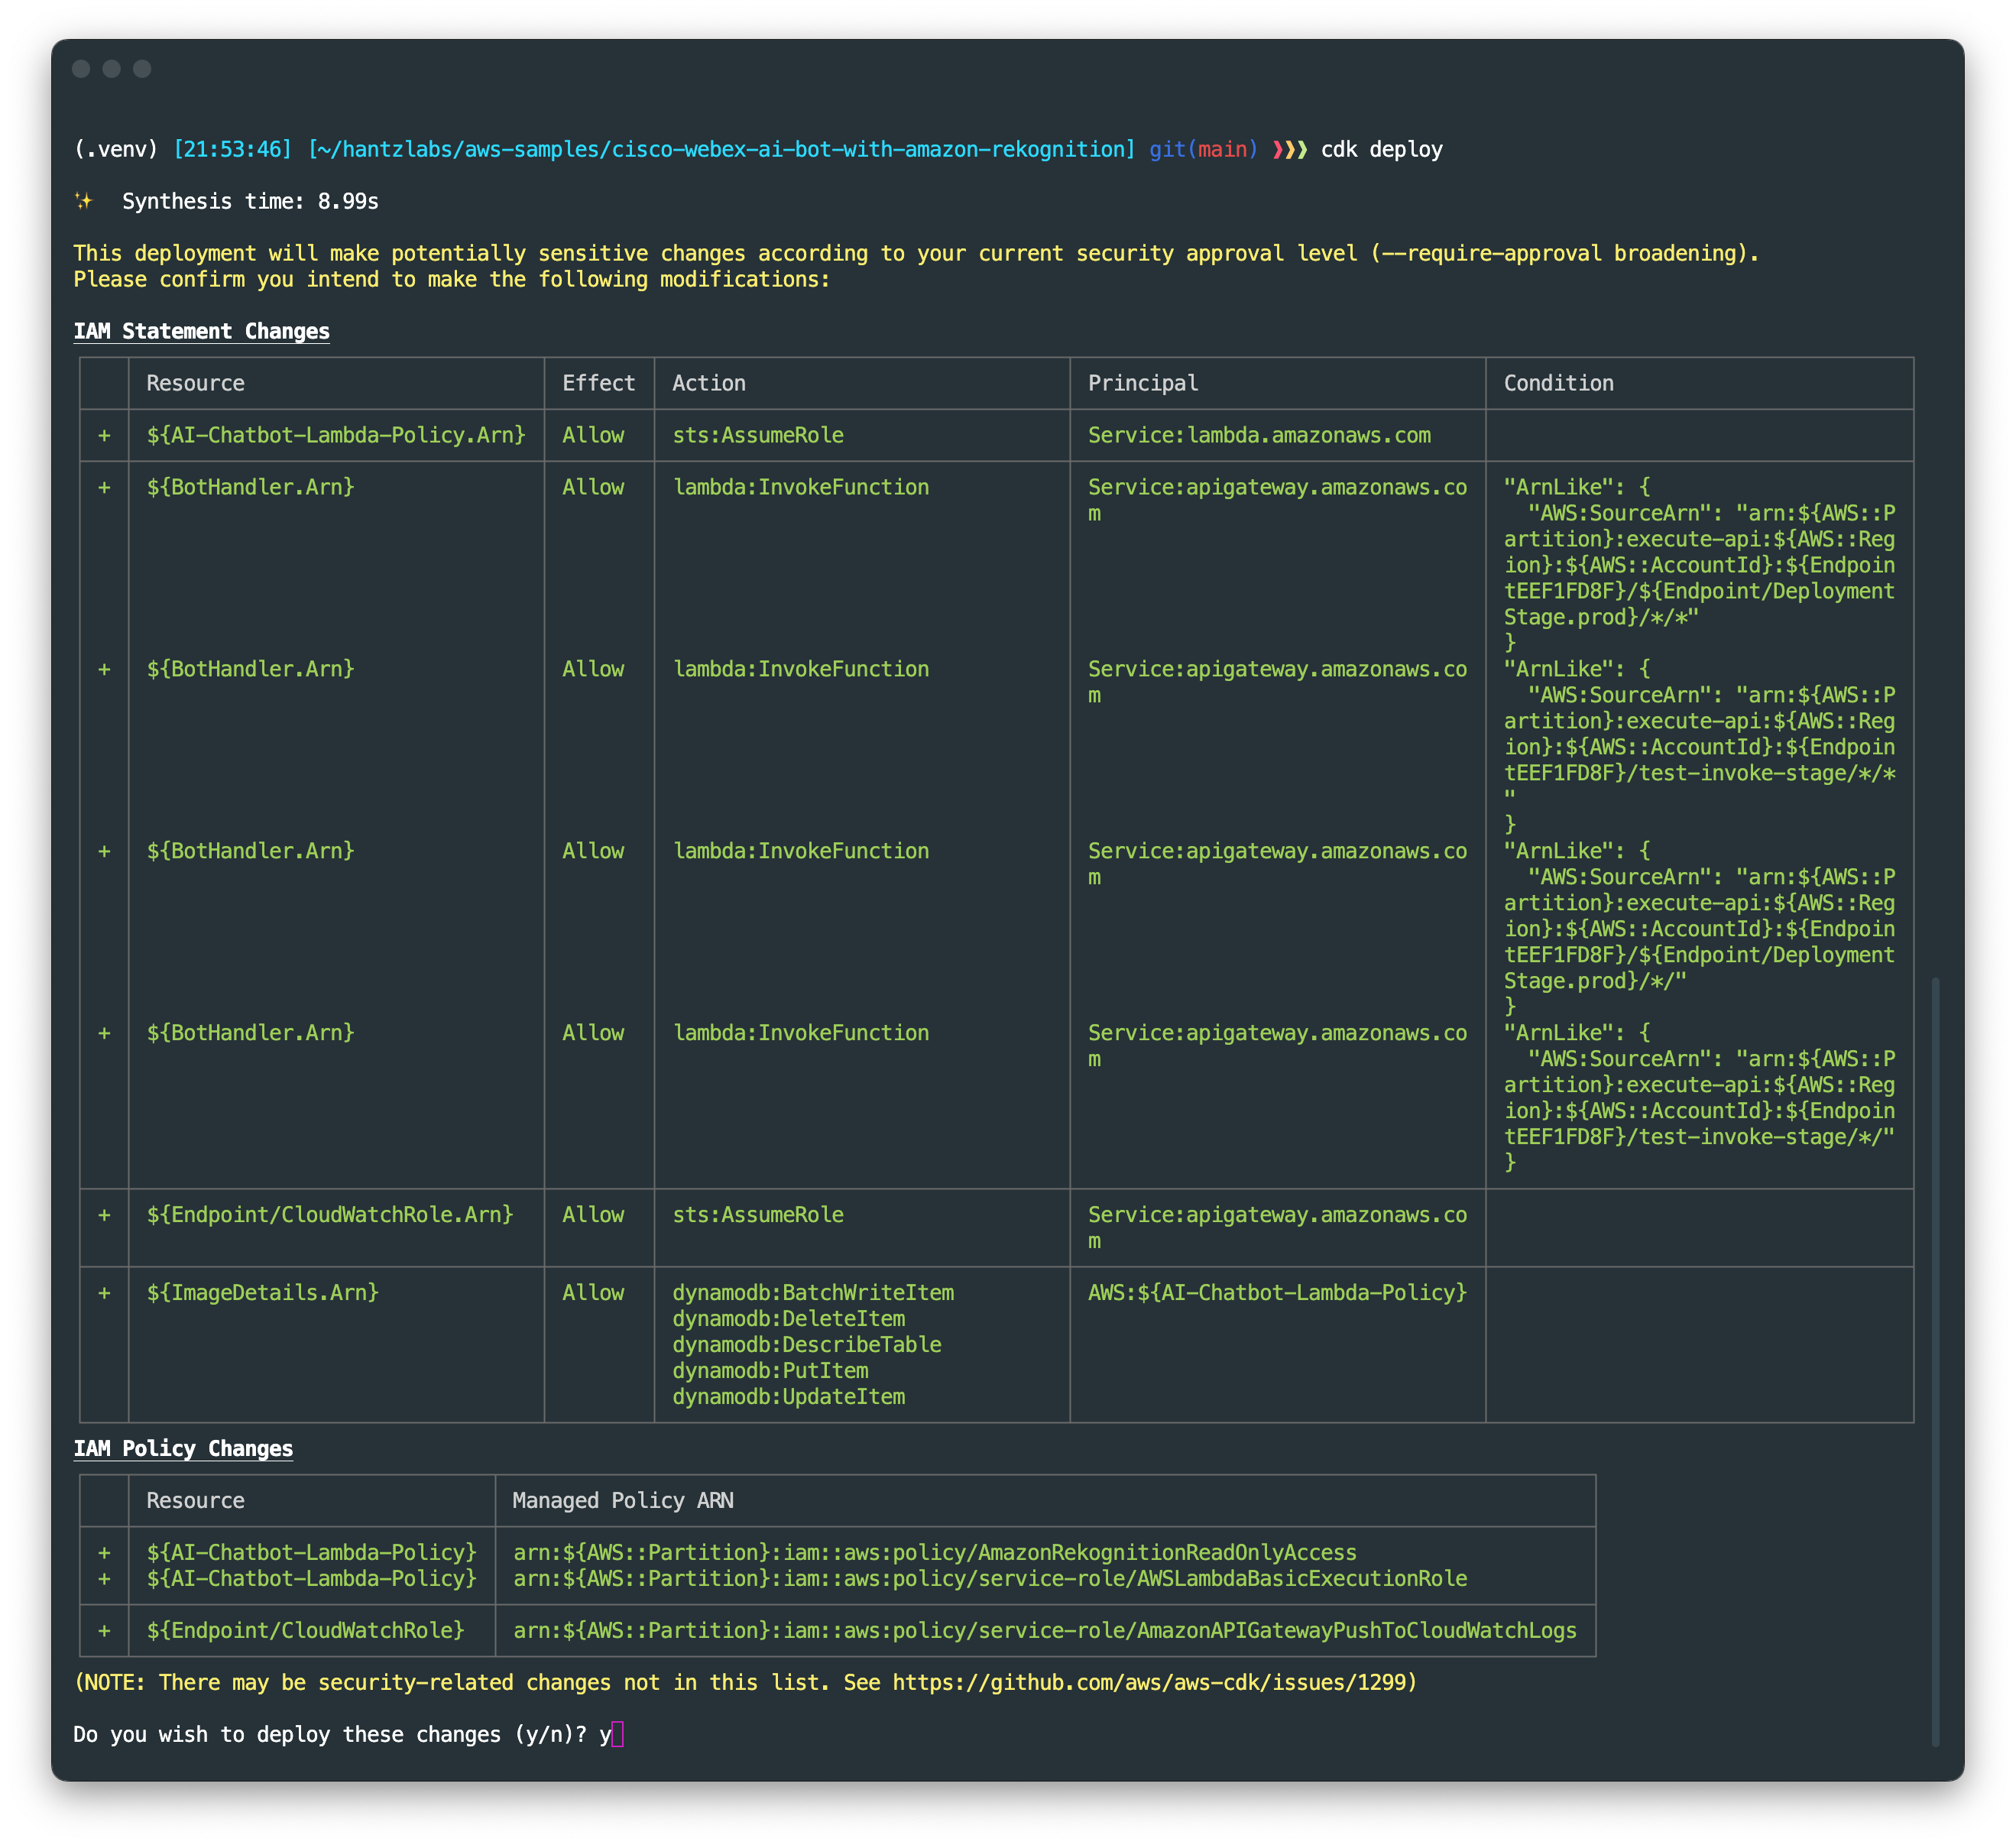Click the colored prompt arrows before cdk deploy
The image size is (2016, 1845).
(1289, 150)
